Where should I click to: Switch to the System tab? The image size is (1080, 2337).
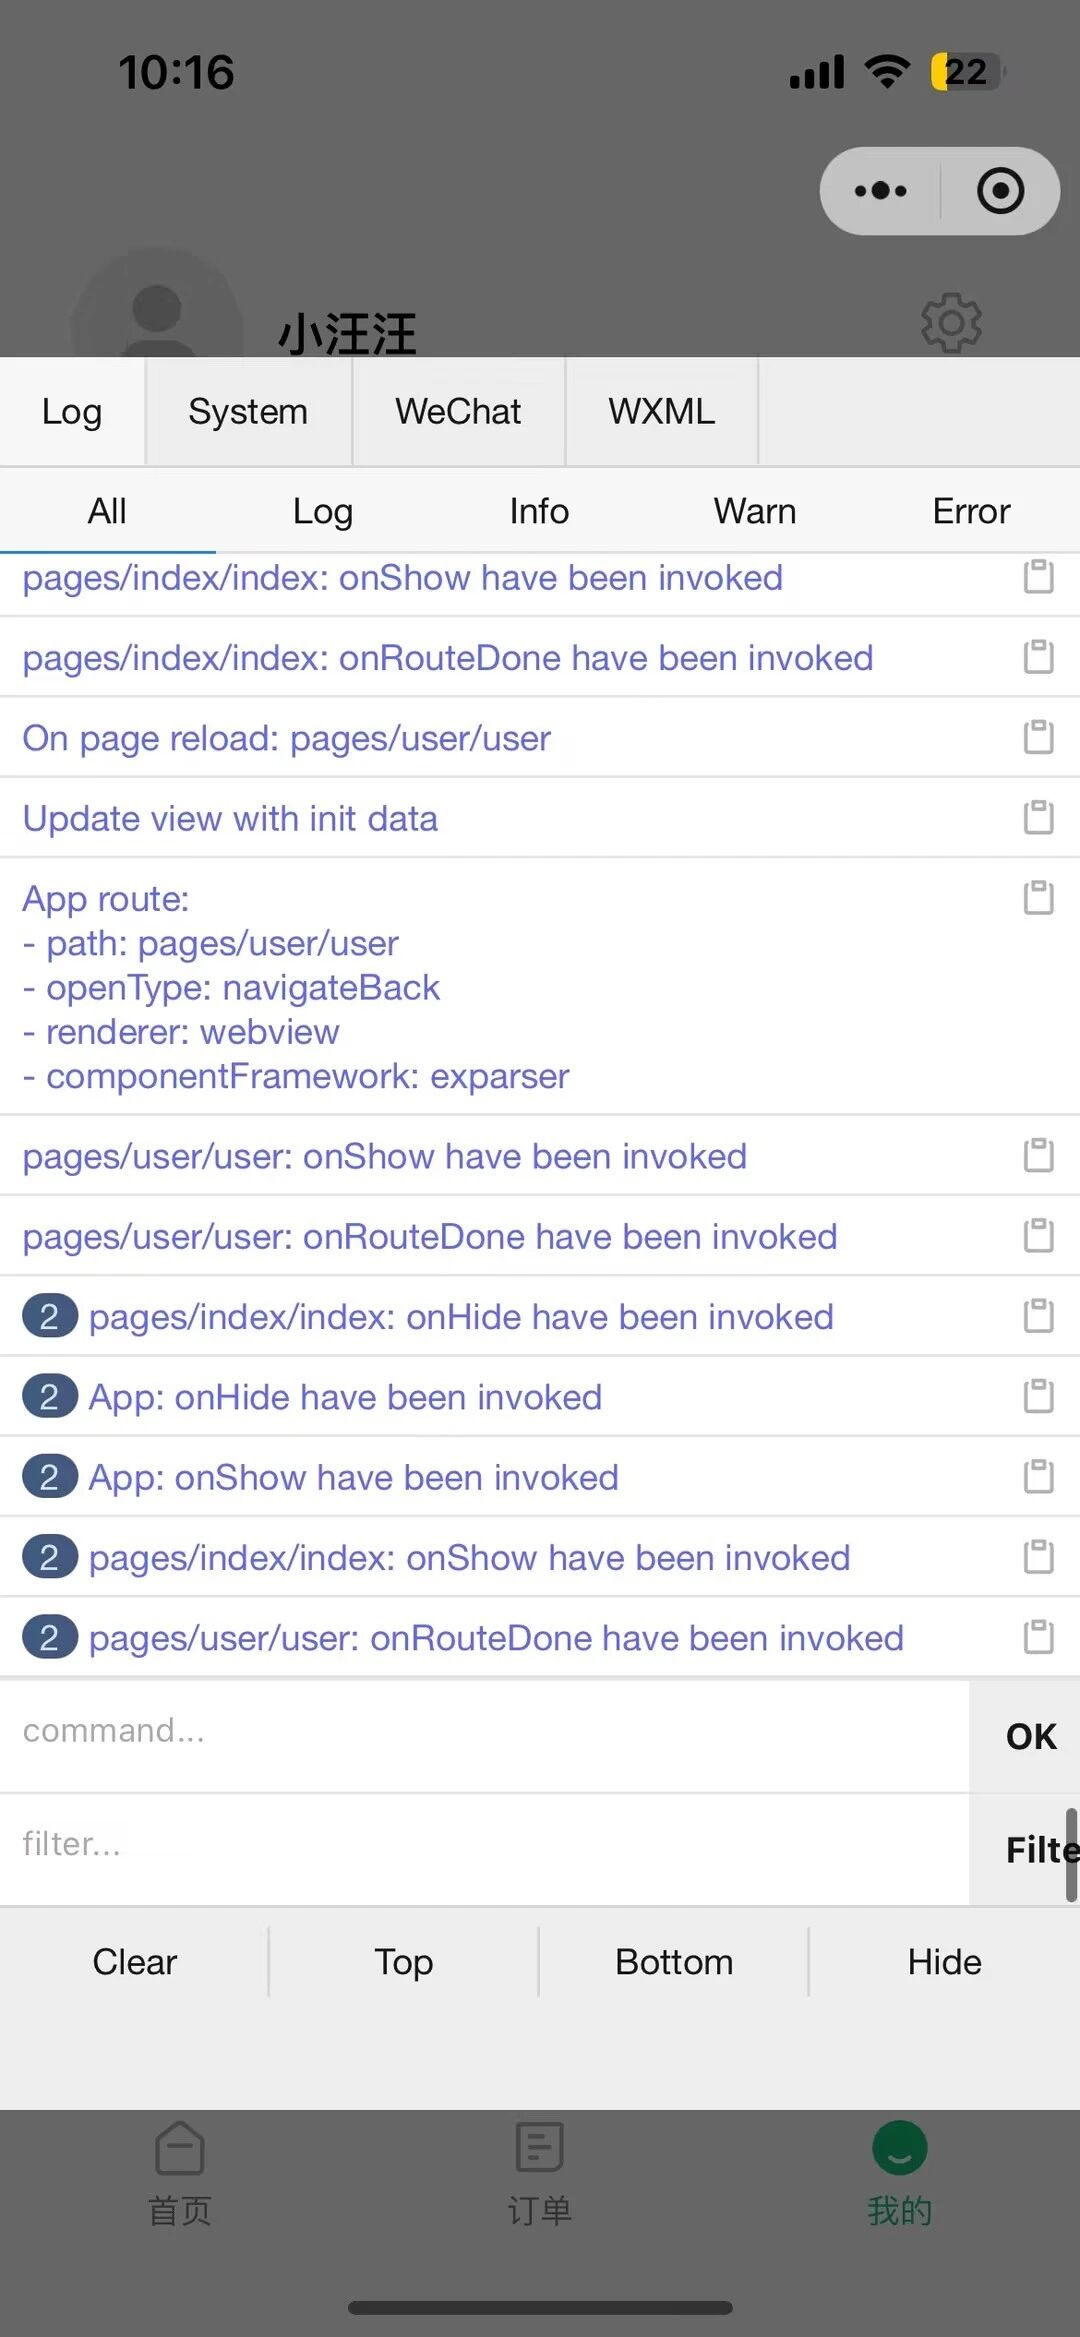click(x=248, y=412)
